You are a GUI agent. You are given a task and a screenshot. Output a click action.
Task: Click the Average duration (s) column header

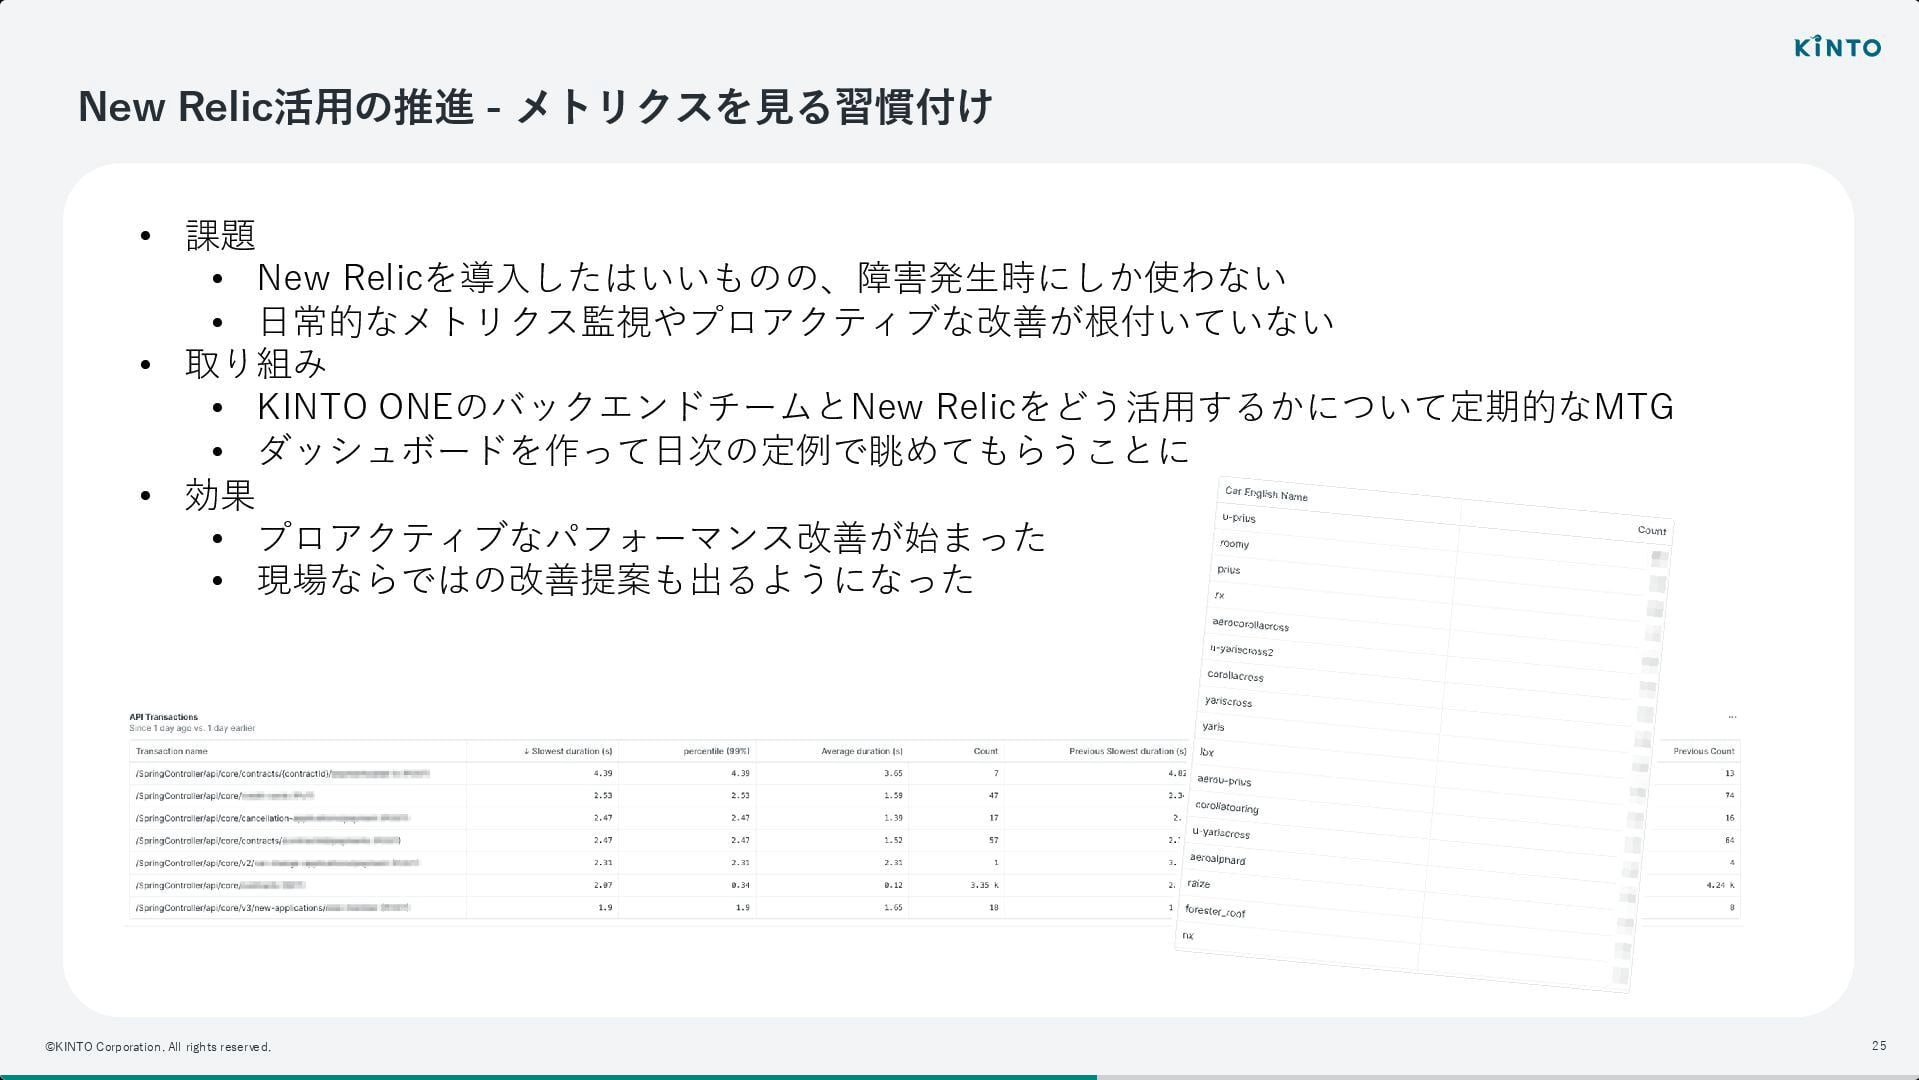tap(862, 751)
